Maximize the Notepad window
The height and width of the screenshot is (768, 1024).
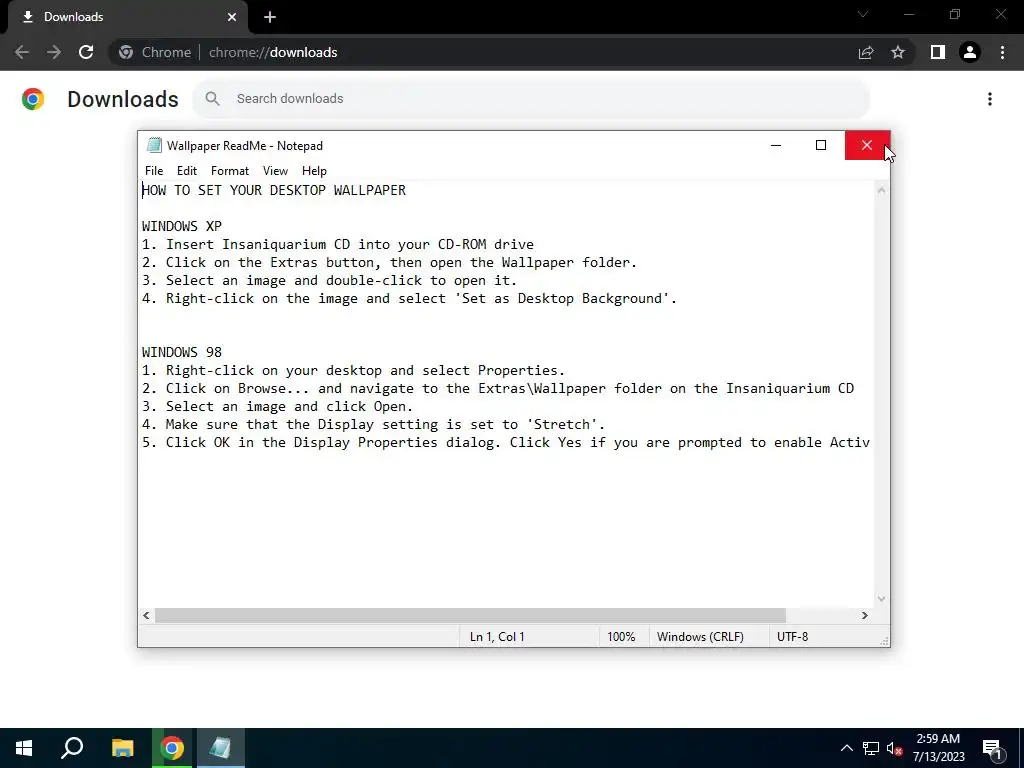tap(821, 145)
